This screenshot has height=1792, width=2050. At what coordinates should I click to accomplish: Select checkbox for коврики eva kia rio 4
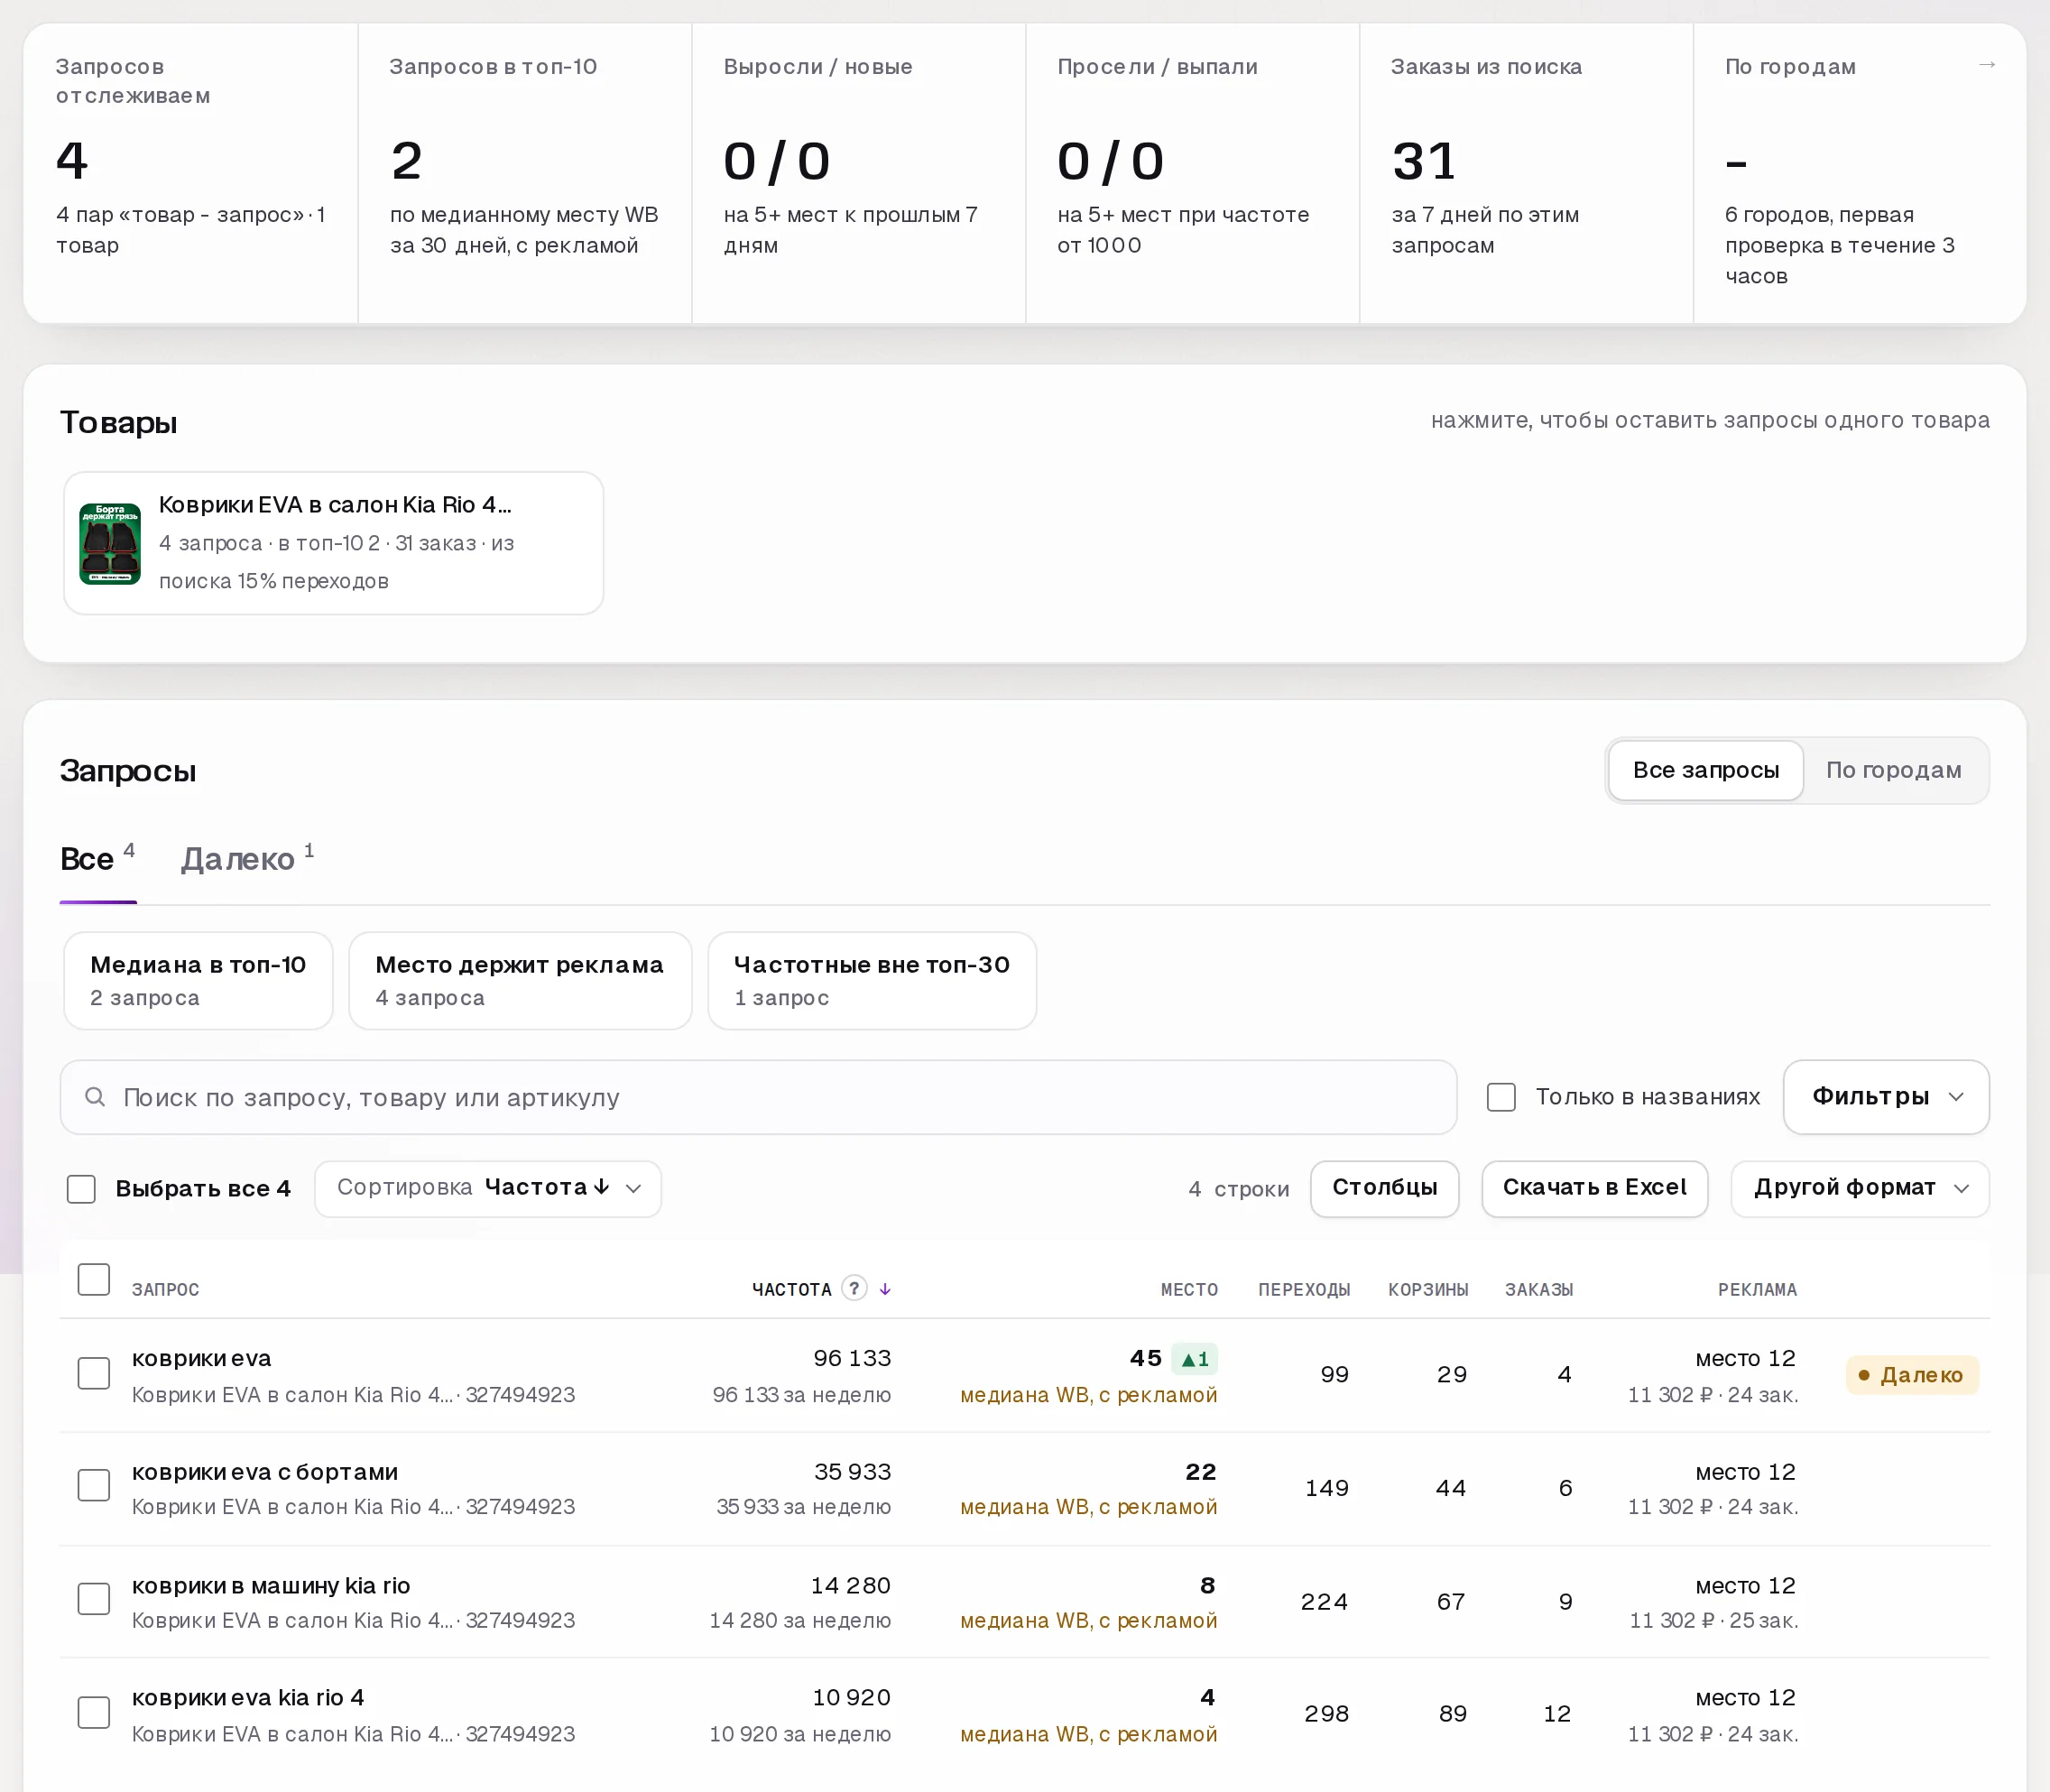pos(94,1712)
